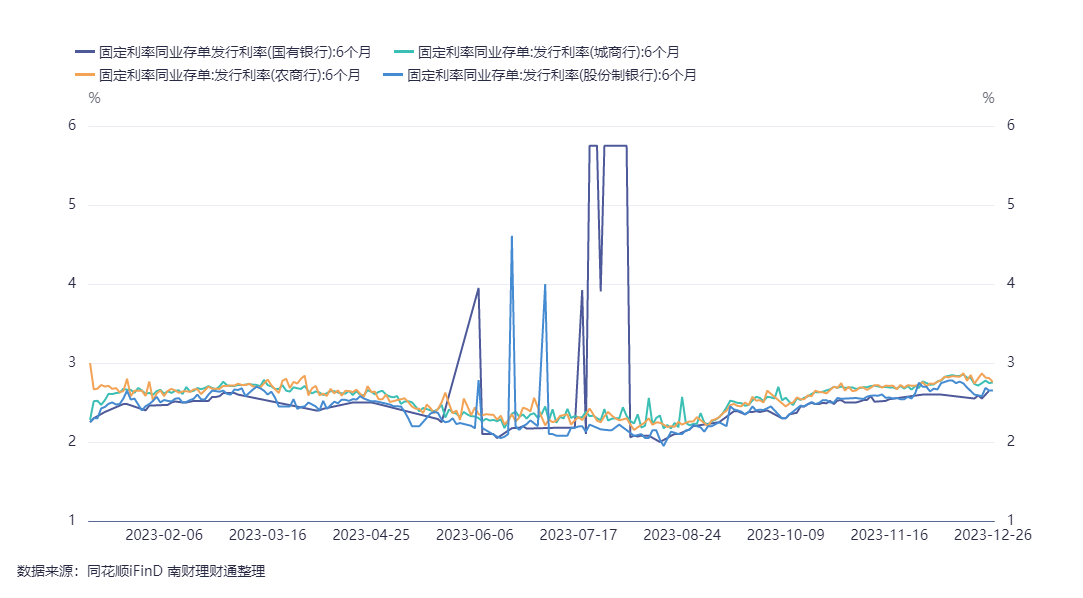This screenshot has width=1083, height=598.
Task: Click the 2023-12-26 x-axis date label
Action: (x=992, y=535)
